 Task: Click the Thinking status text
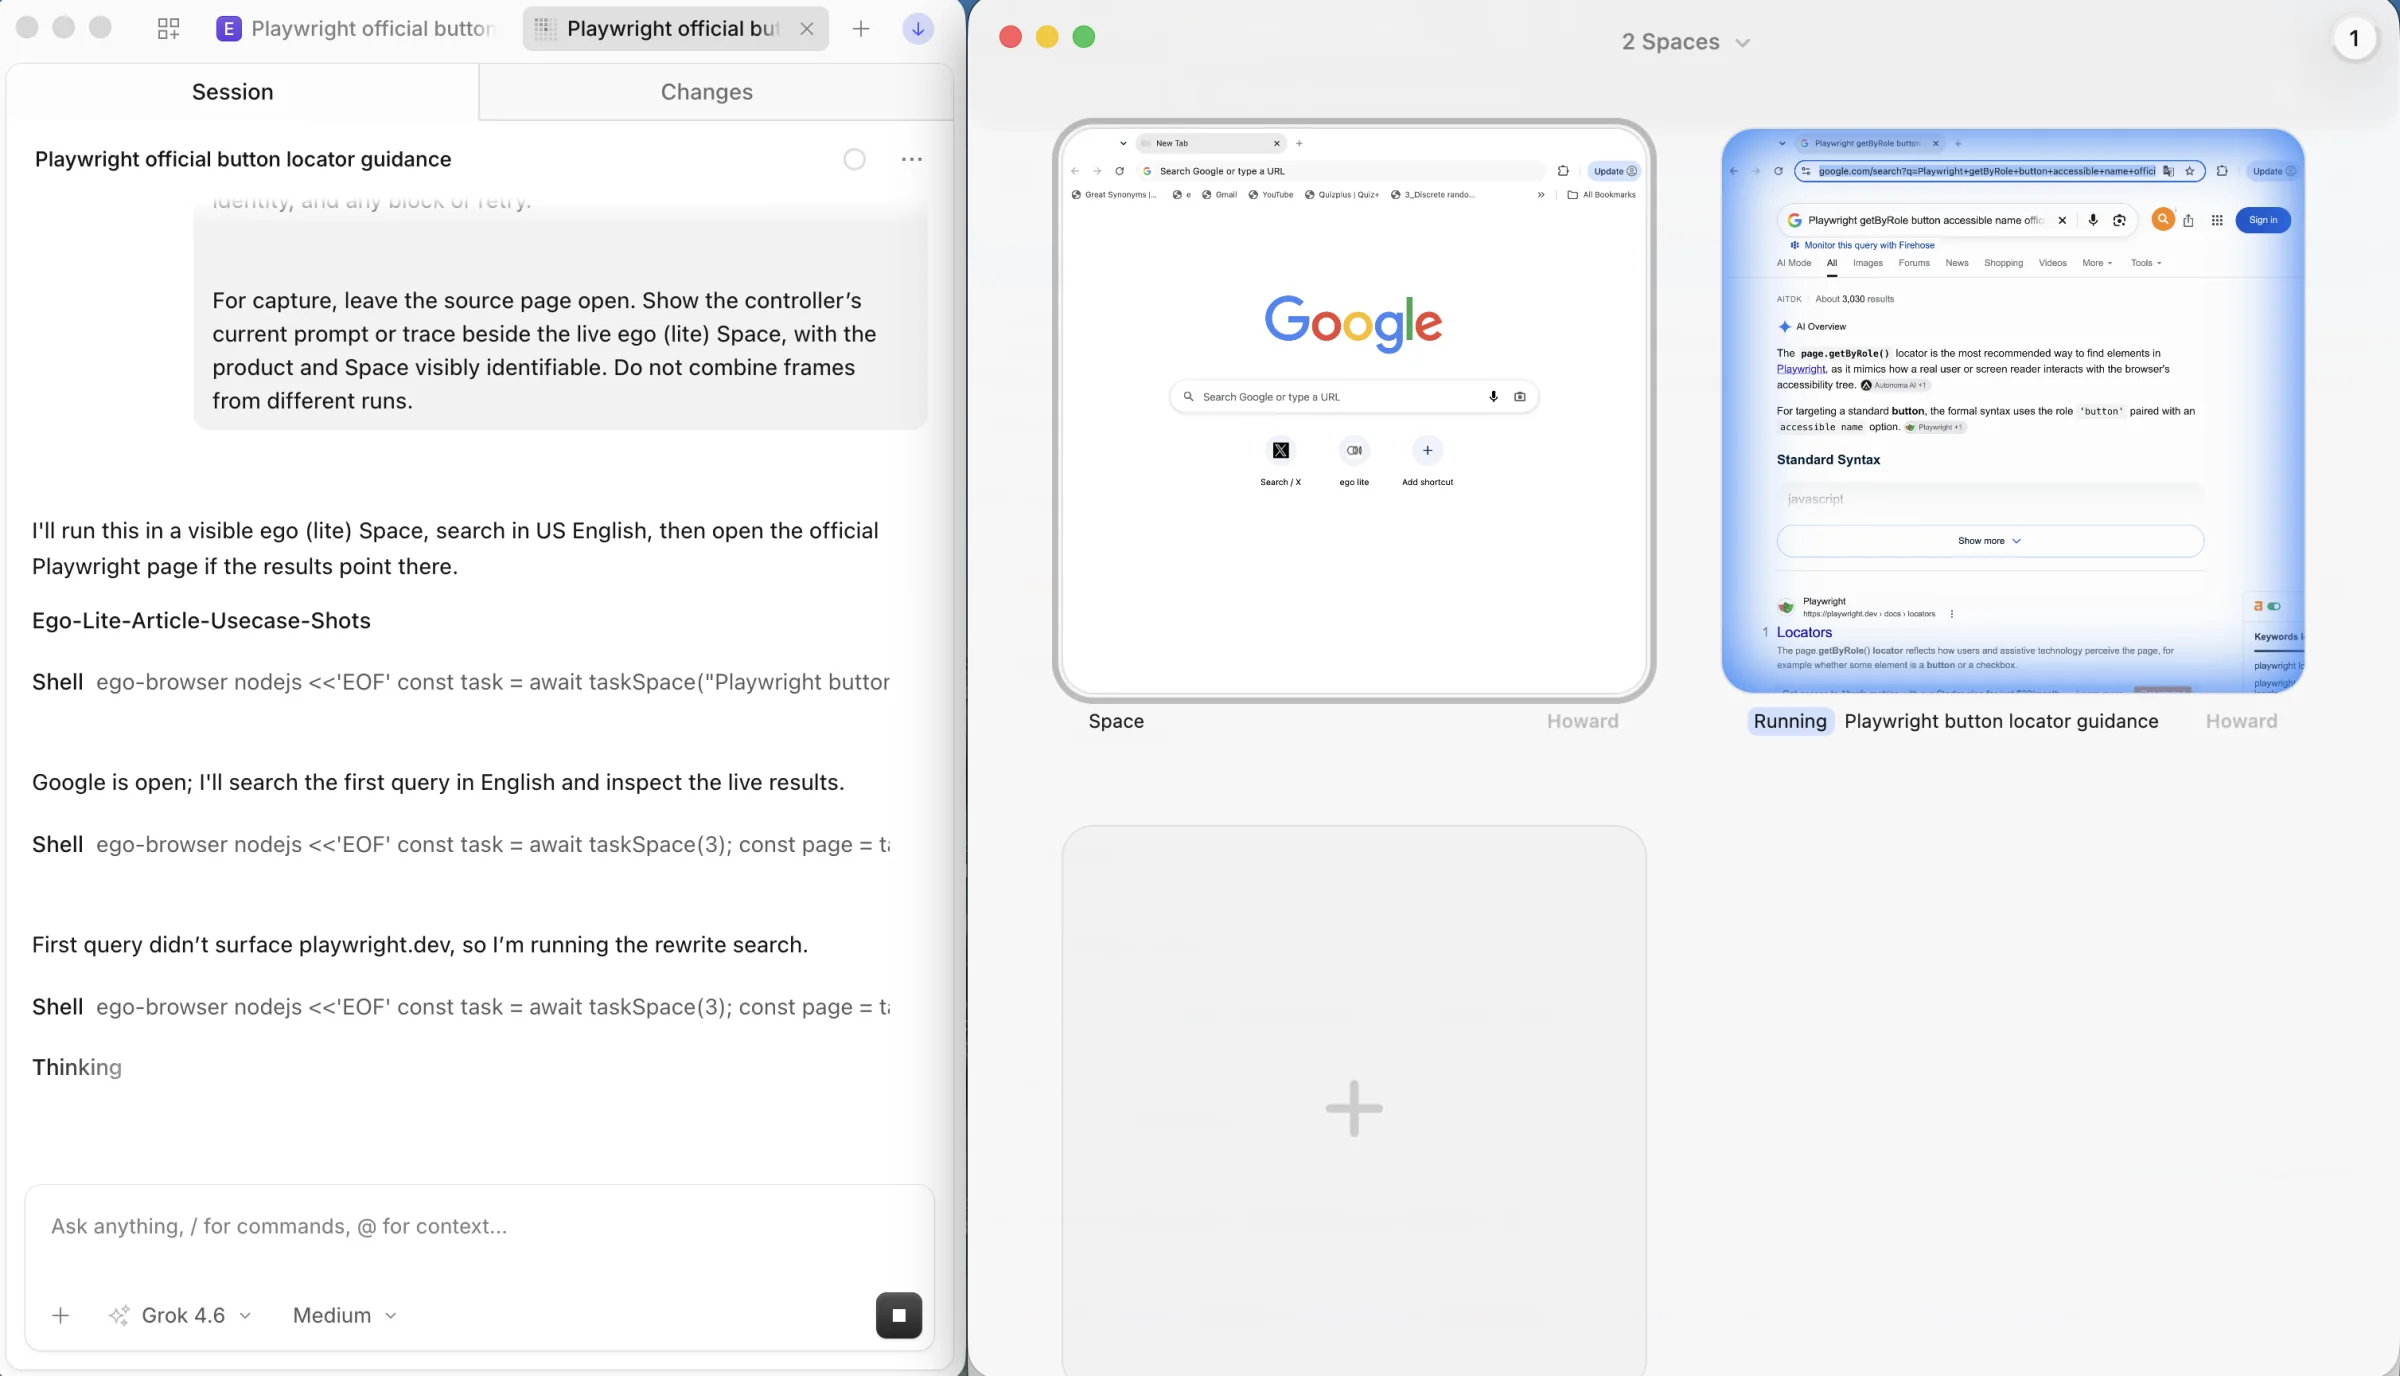[77, 1067]
